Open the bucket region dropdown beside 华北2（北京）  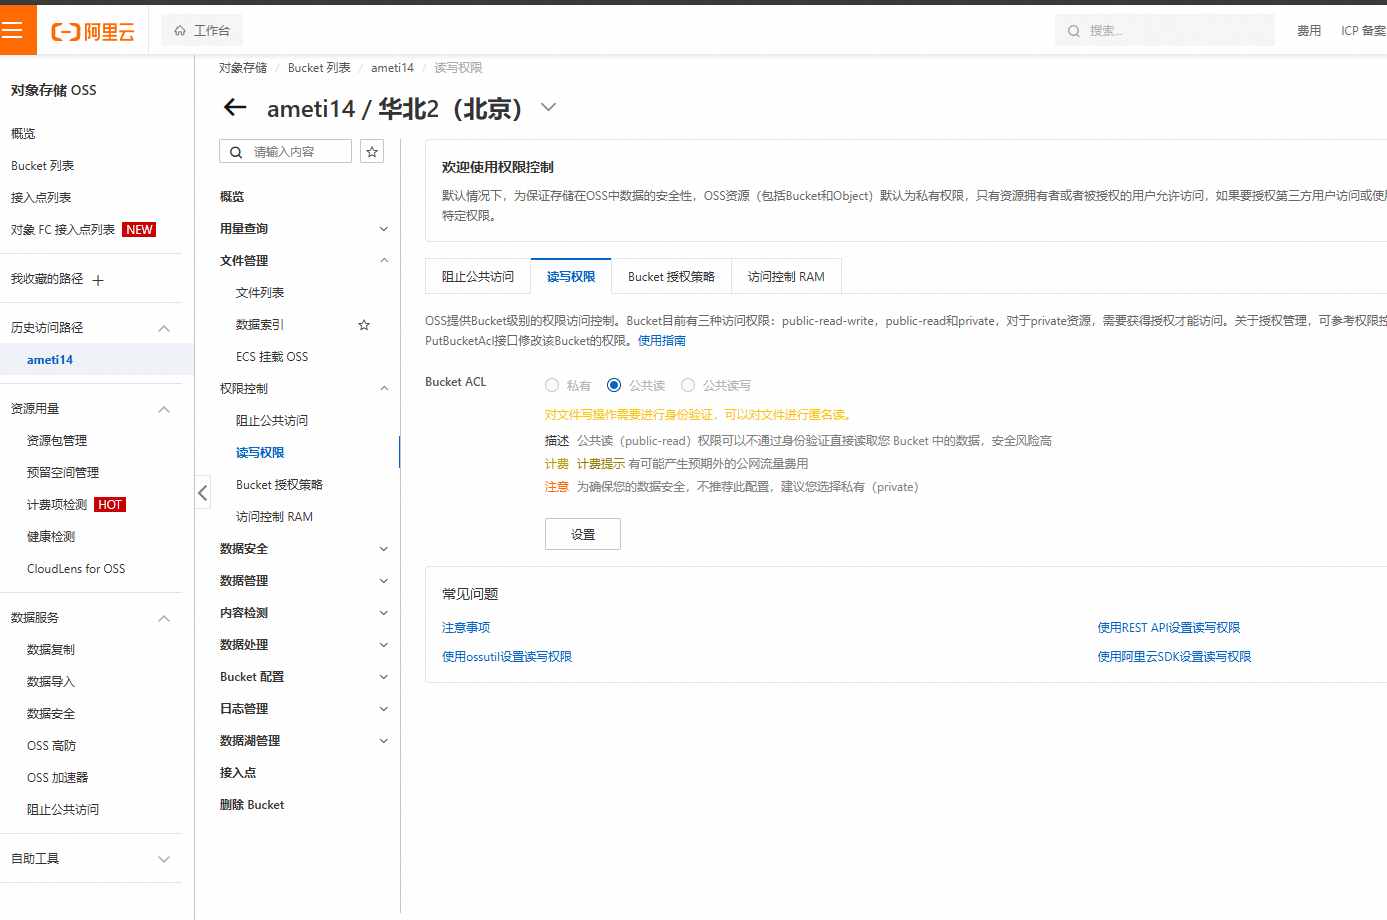click(x=548, y=107)
